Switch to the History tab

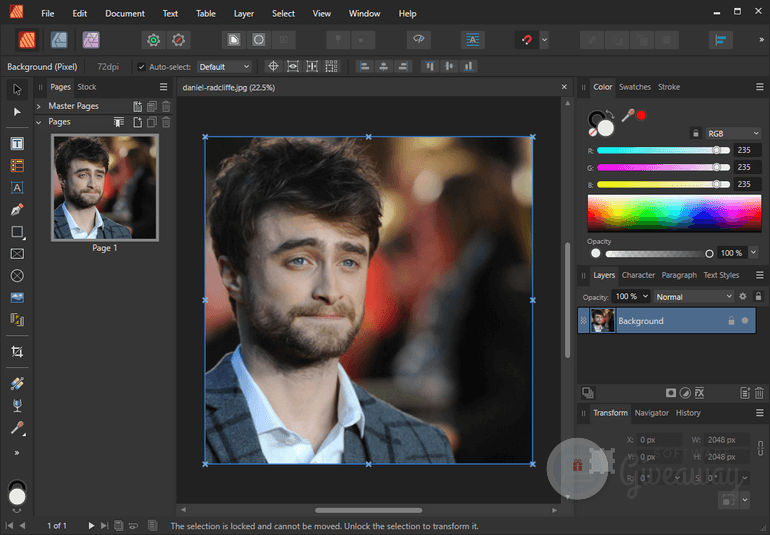[x=688, y=413]
